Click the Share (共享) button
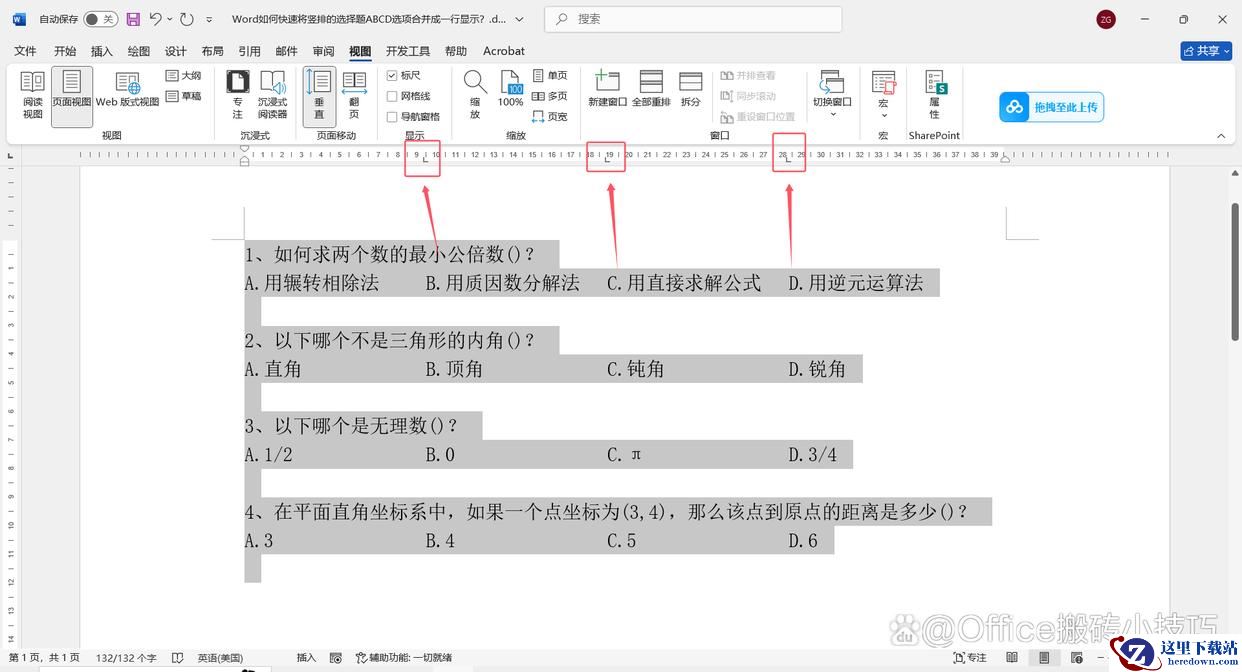Viewport: 1242px width, 672px height. (1206, 51)
